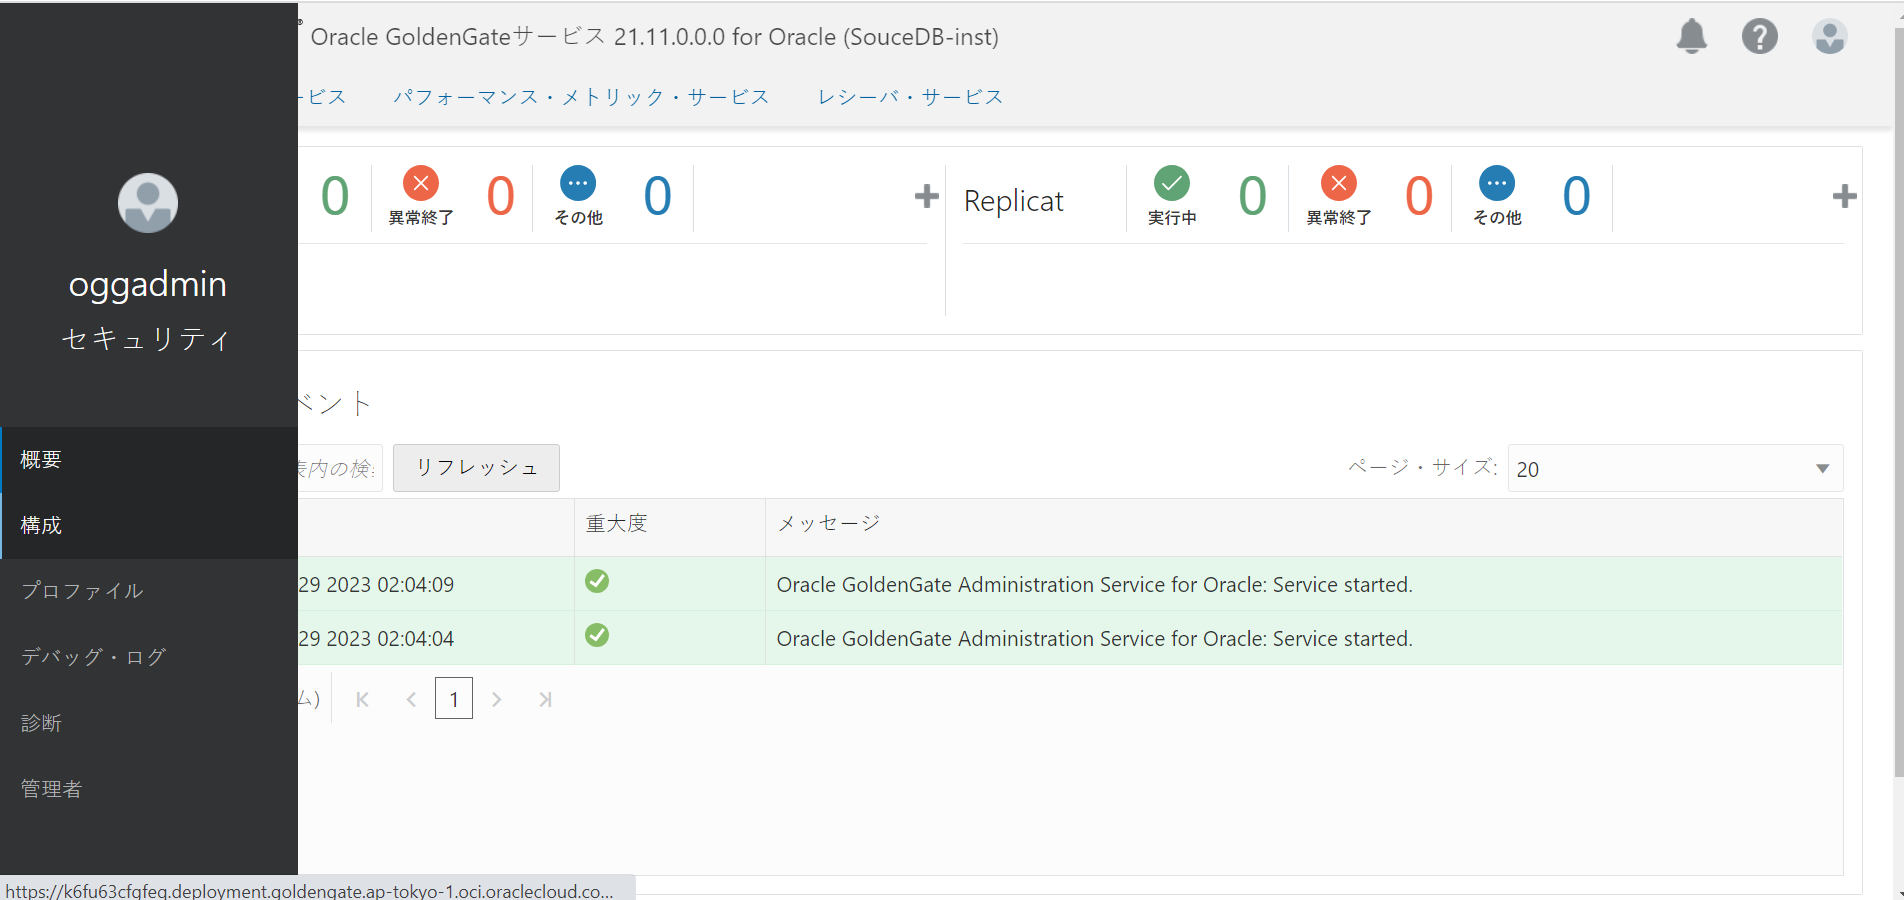Add a new Replicat with plus icon
This screenshot has width=1904, height=900.
(x=1844, y=196)
